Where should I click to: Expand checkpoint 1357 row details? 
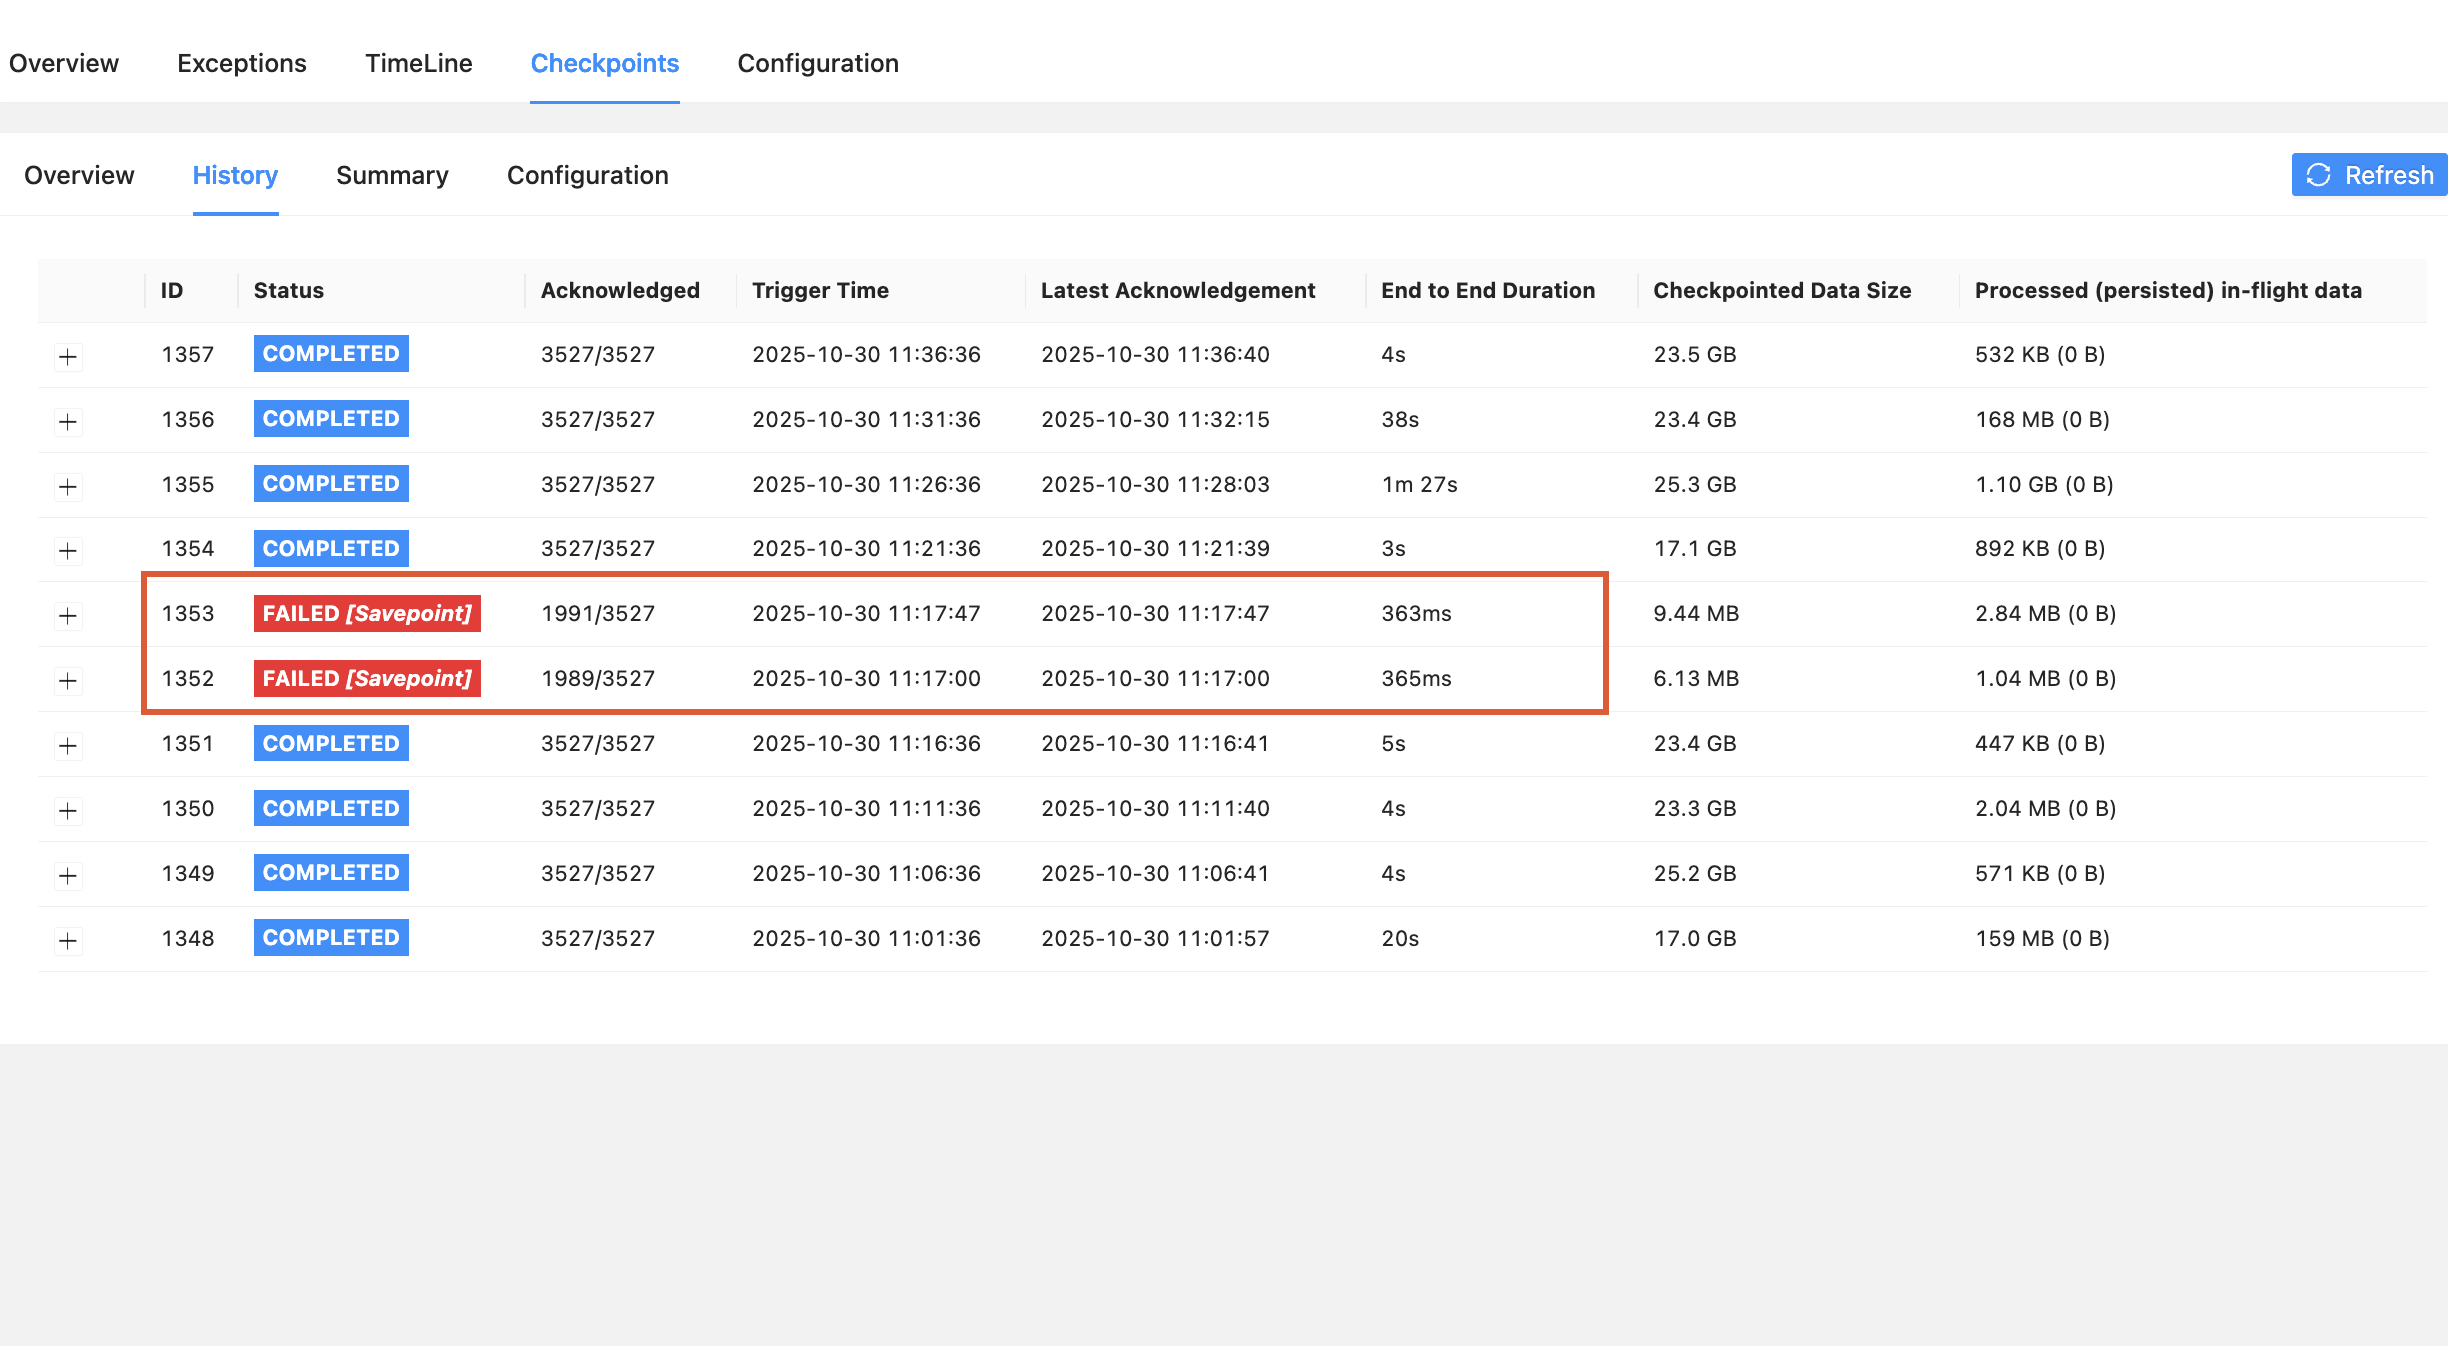tap(68, 356)
